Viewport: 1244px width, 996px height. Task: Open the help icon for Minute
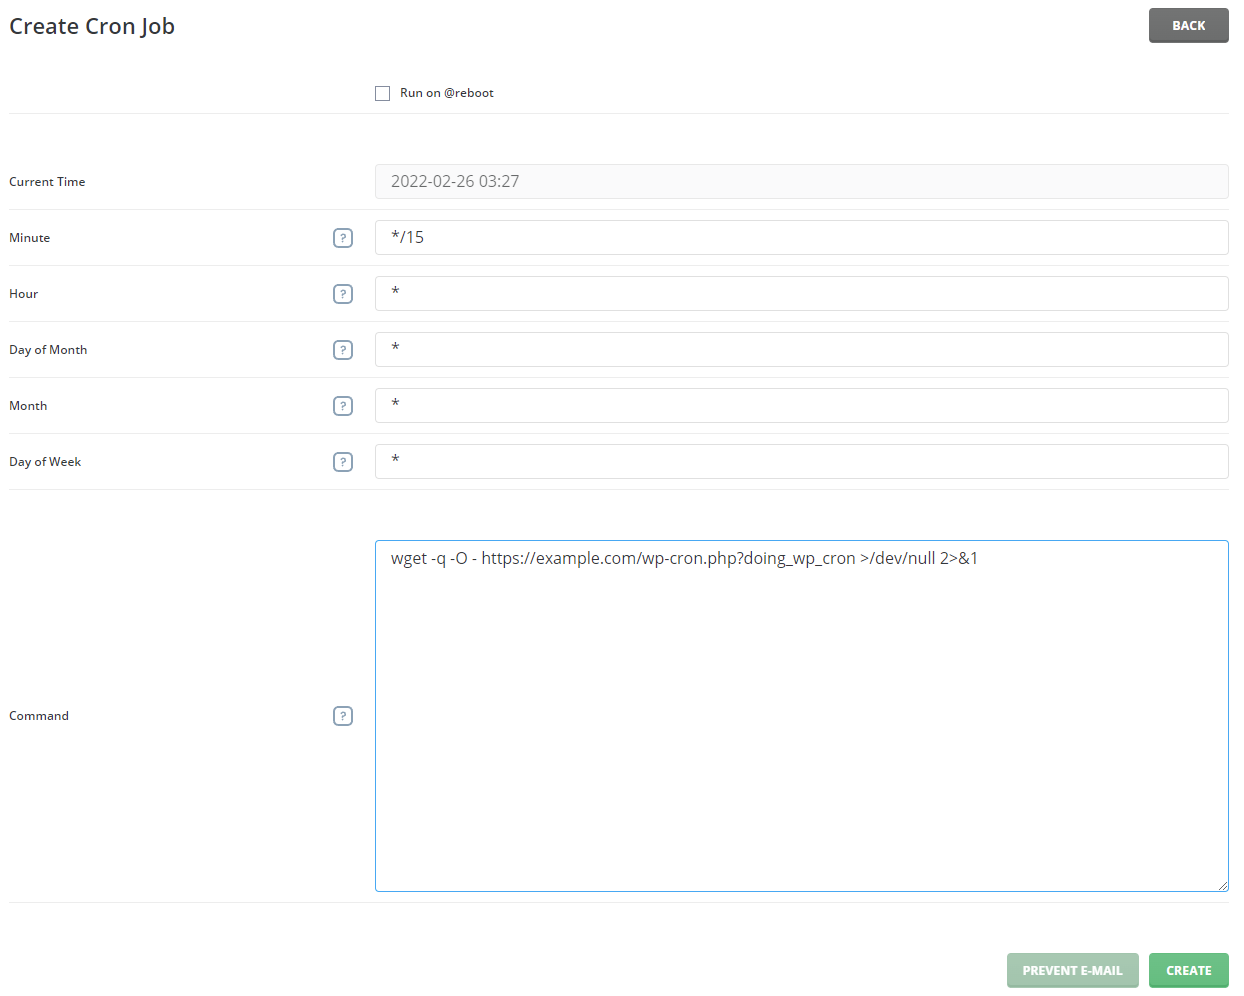click(343, 238)
